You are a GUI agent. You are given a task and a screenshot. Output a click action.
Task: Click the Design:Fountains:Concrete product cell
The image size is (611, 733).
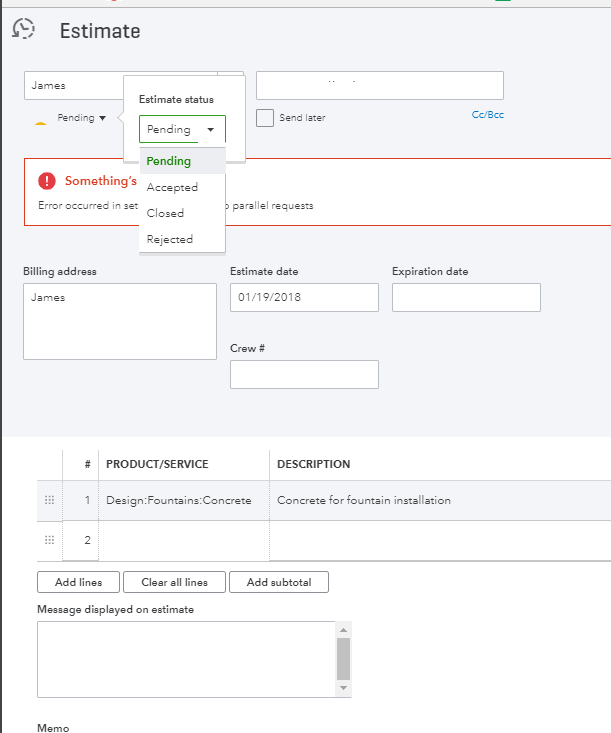click(x=179, y=500)
